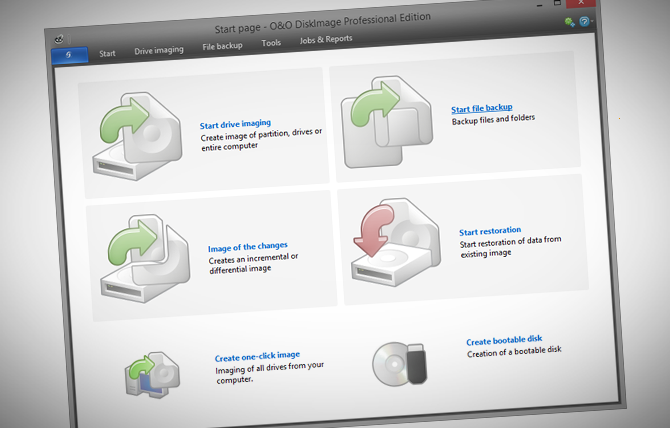Click the Create one-click image computer icon
The height and width of the screenshot is (428, 670).
point(153,375)
